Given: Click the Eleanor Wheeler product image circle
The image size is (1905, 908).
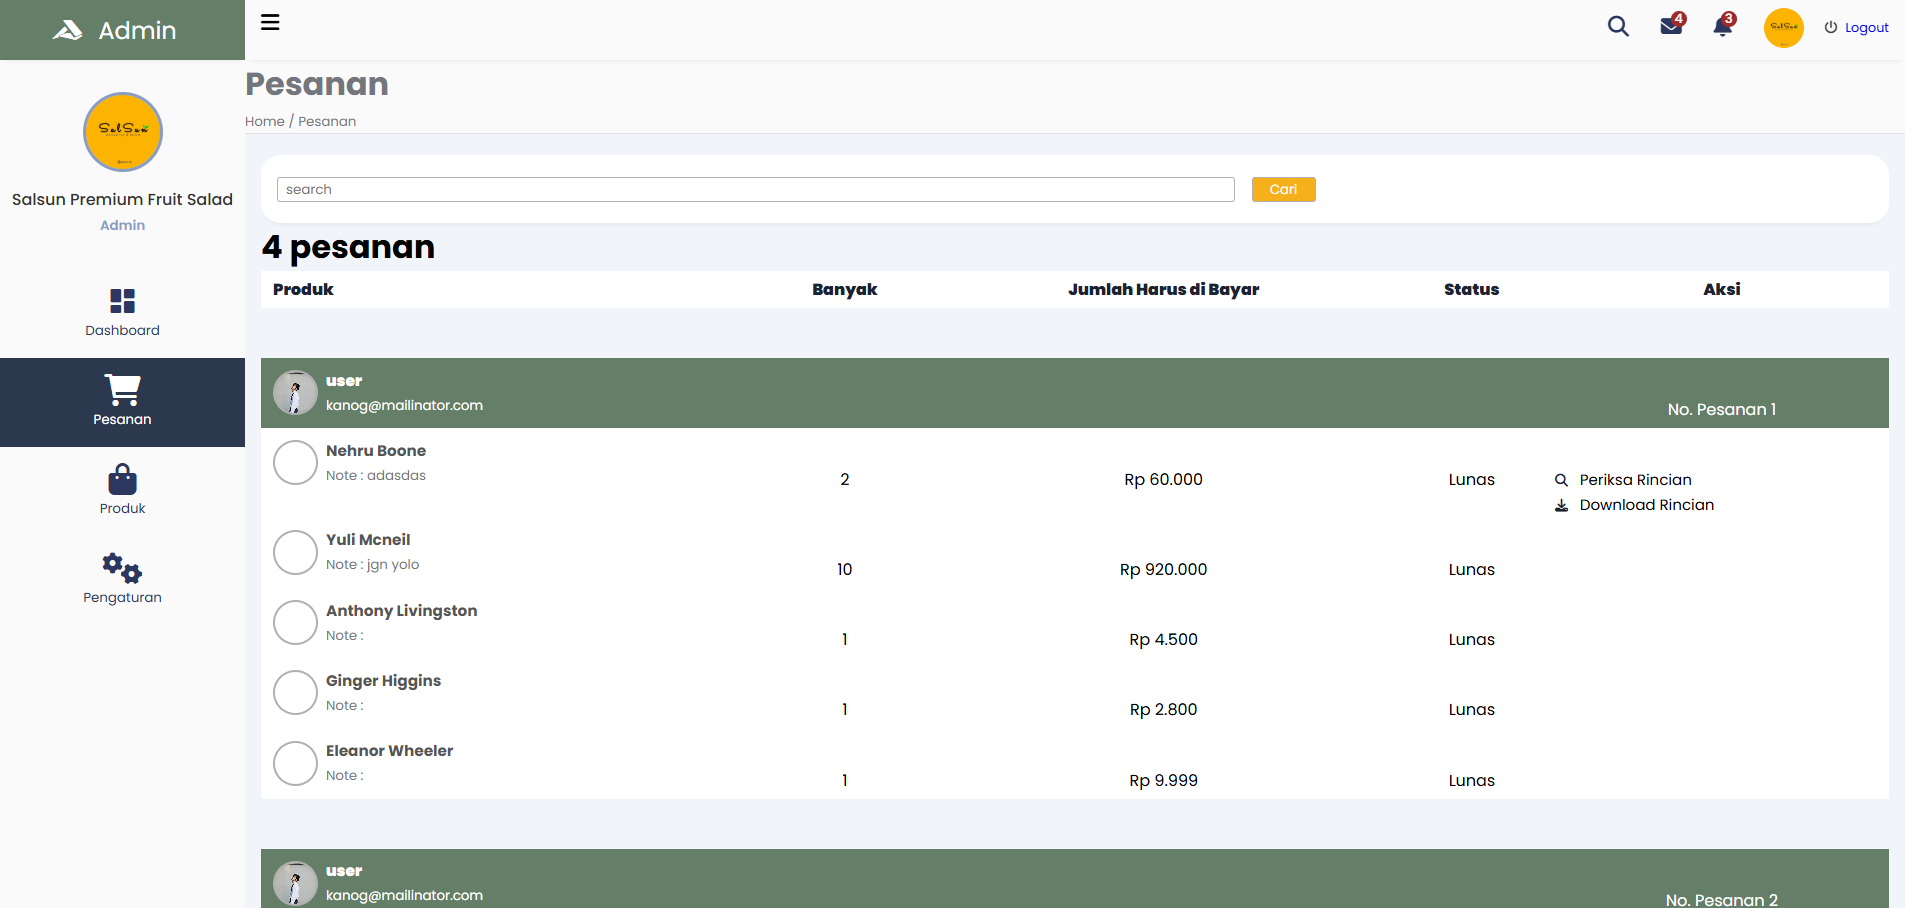Looking at the screenshot, I should click(x=295, y=763).
